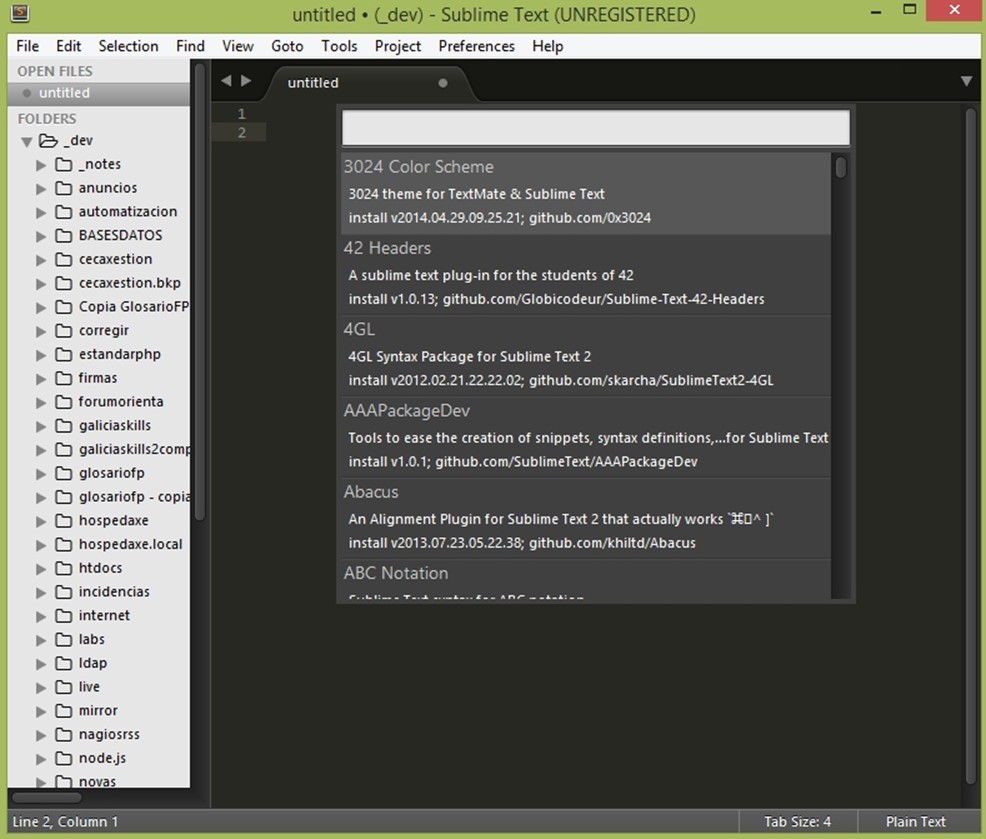The height and width of the screenshot is (839, 986).
Task: Open the Preferences menu
Action: 476,46
